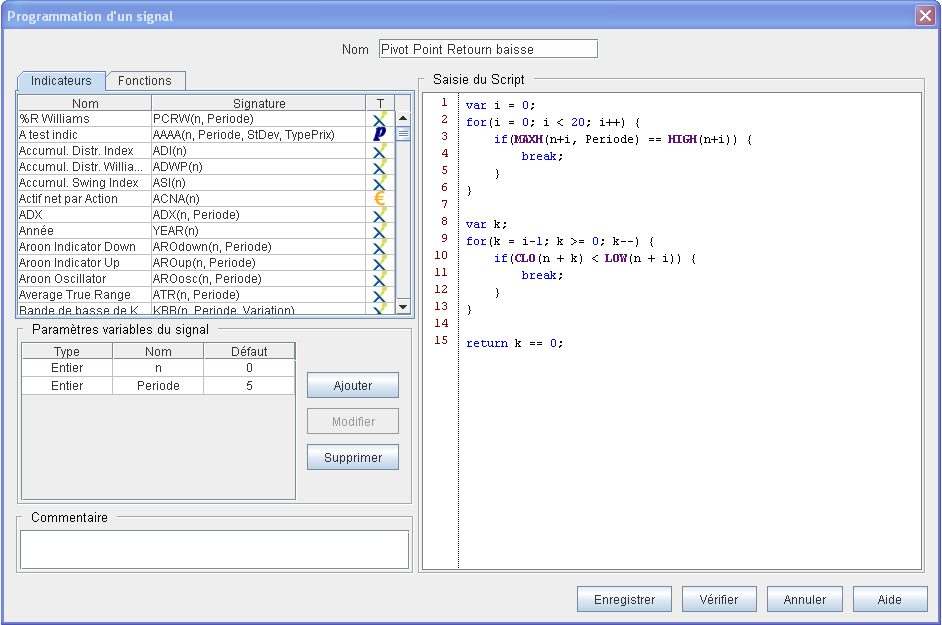Click the type icon in the ADX row

coord(379,215)
